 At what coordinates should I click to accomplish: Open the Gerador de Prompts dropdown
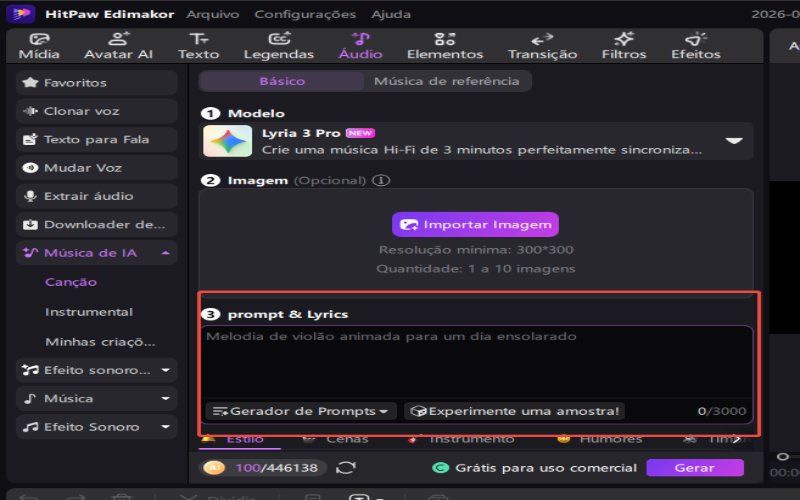click(x=301, y=411)
